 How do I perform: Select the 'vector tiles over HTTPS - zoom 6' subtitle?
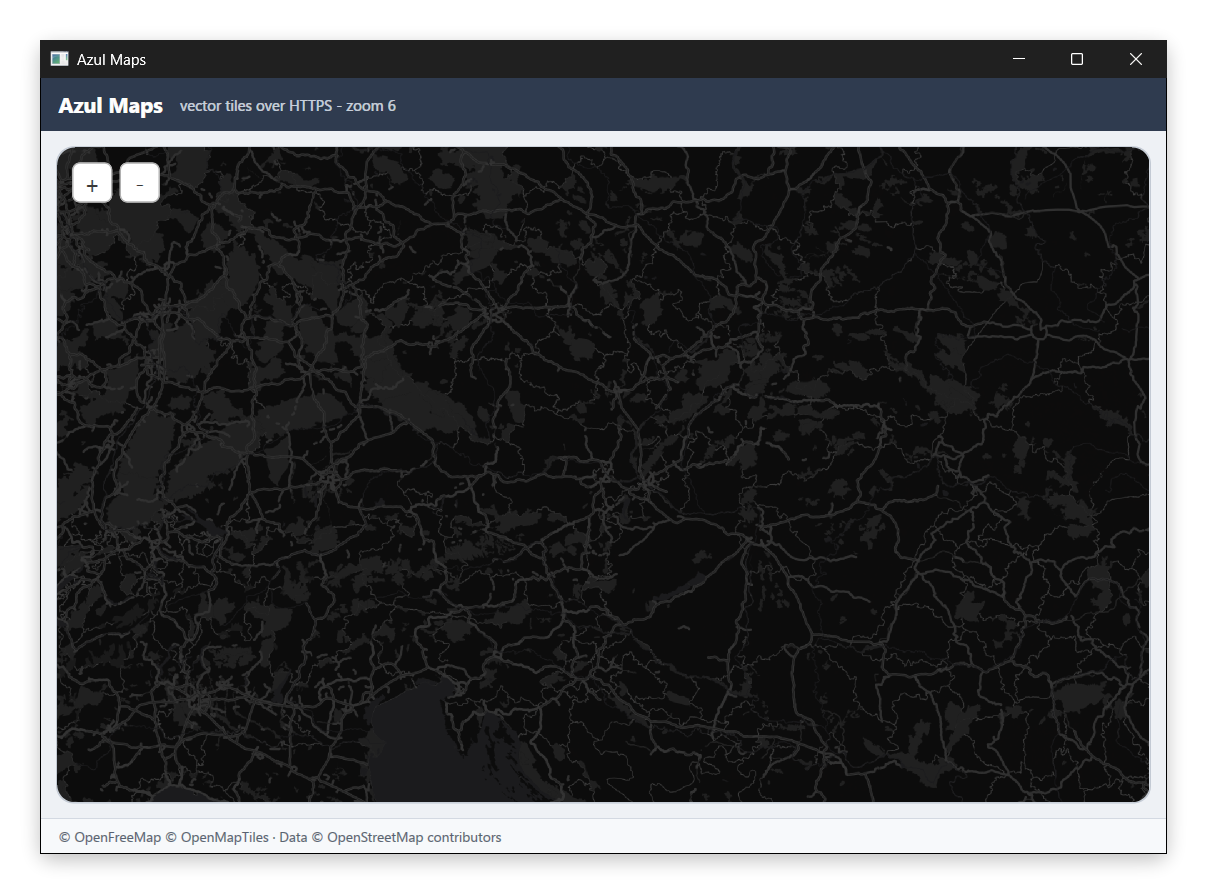[x=288, y=106]
